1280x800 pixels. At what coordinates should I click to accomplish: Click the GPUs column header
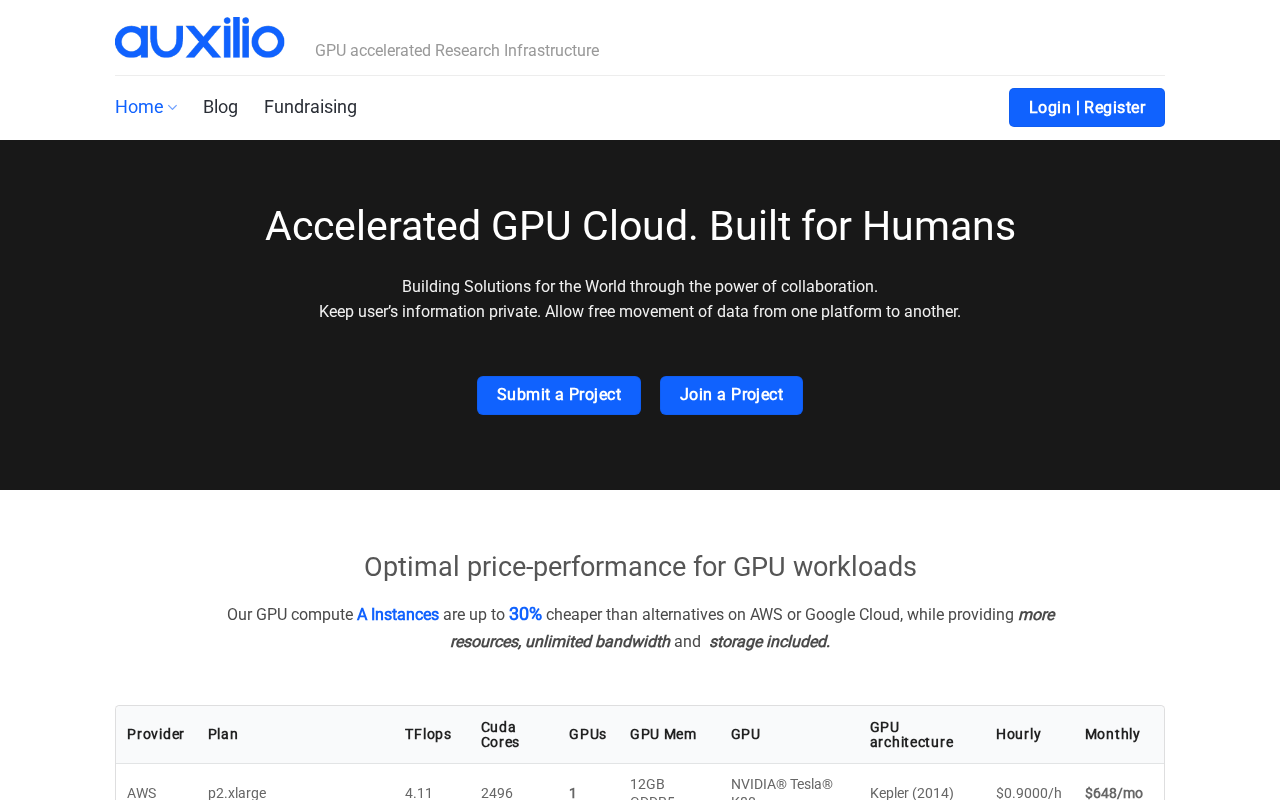[x=588, y=735]
